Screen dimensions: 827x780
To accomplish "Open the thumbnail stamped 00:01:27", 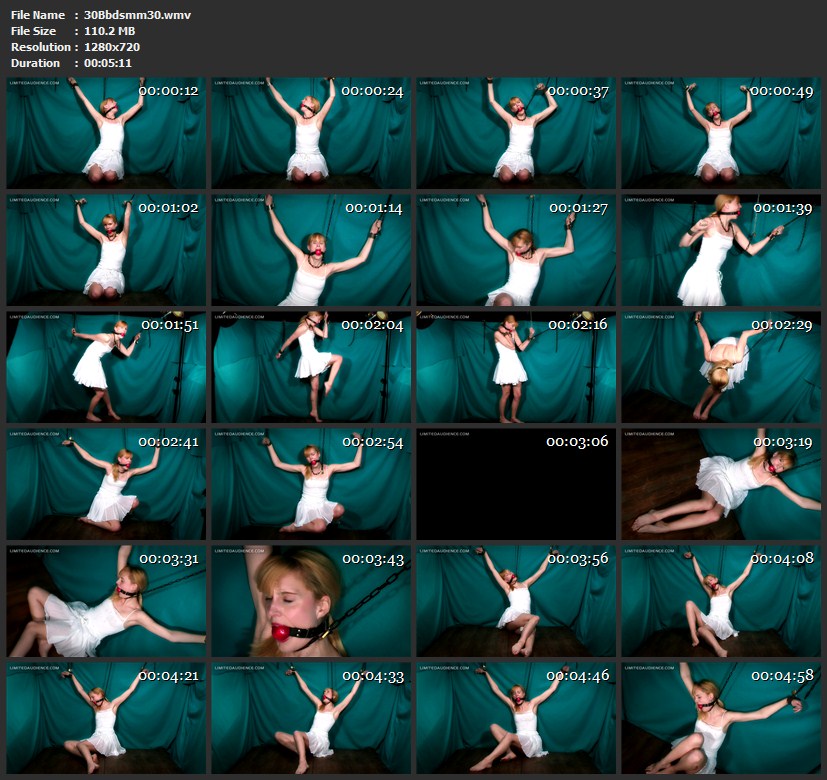I will click(516, 250).
